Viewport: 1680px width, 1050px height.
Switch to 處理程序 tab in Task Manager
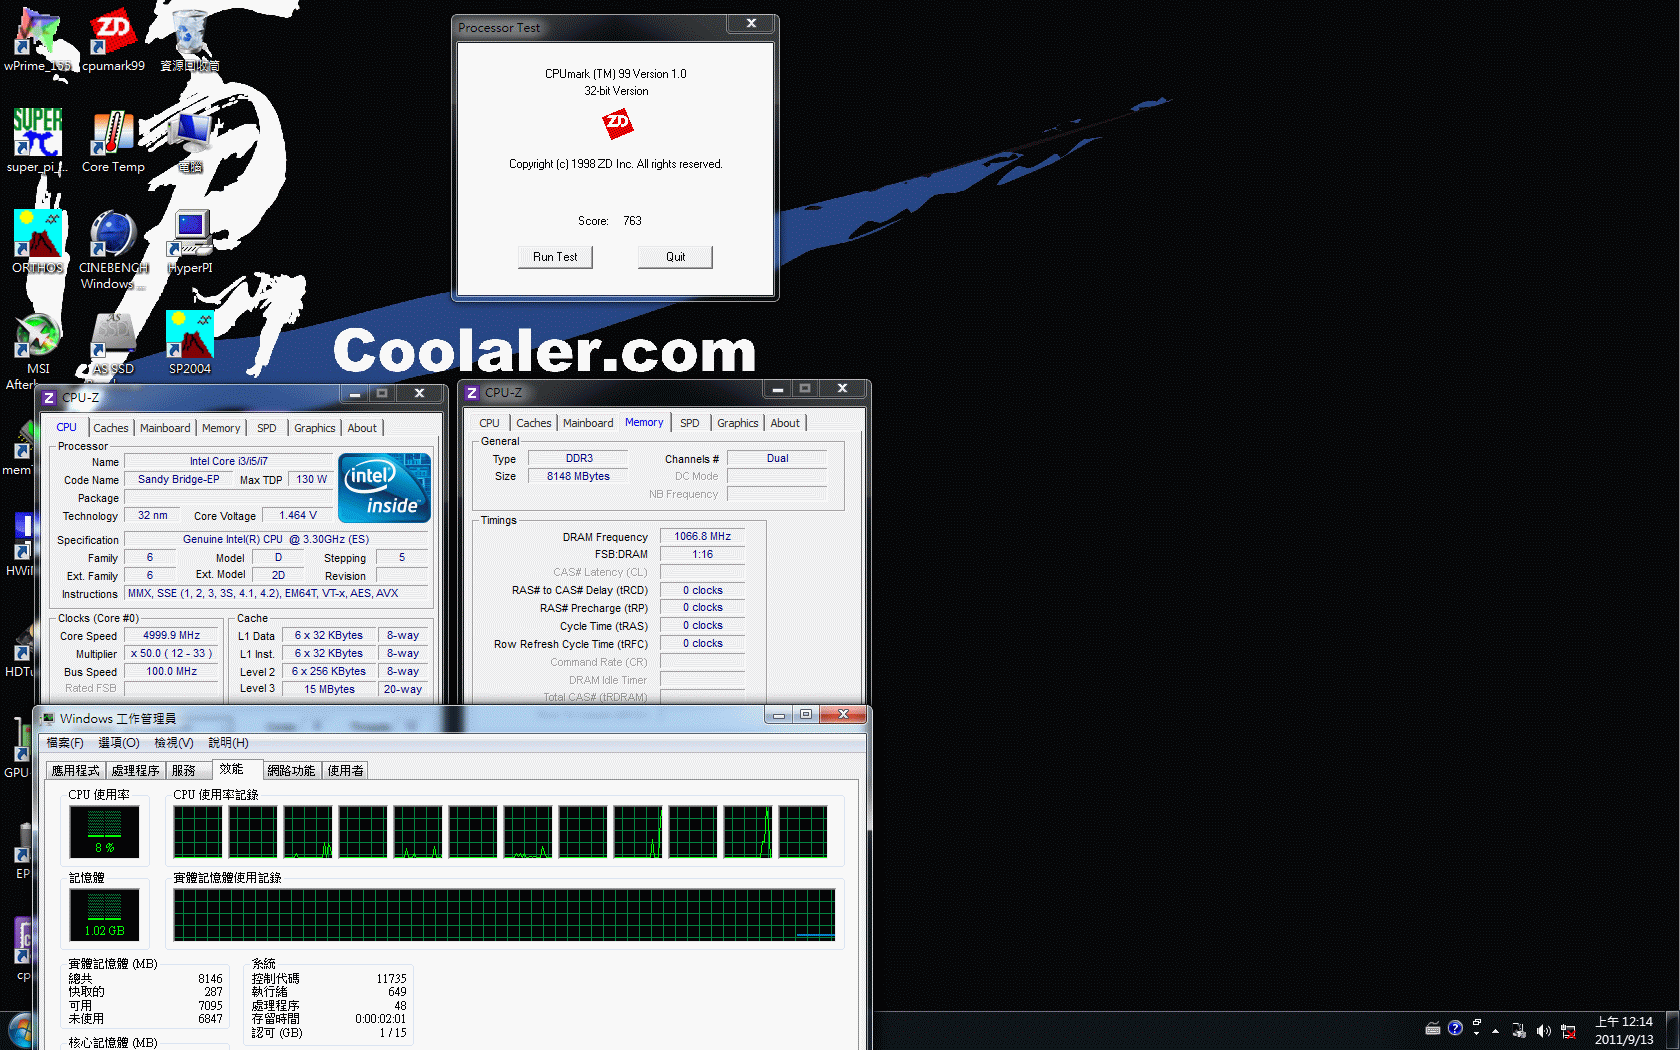click(x=135, y=771)
